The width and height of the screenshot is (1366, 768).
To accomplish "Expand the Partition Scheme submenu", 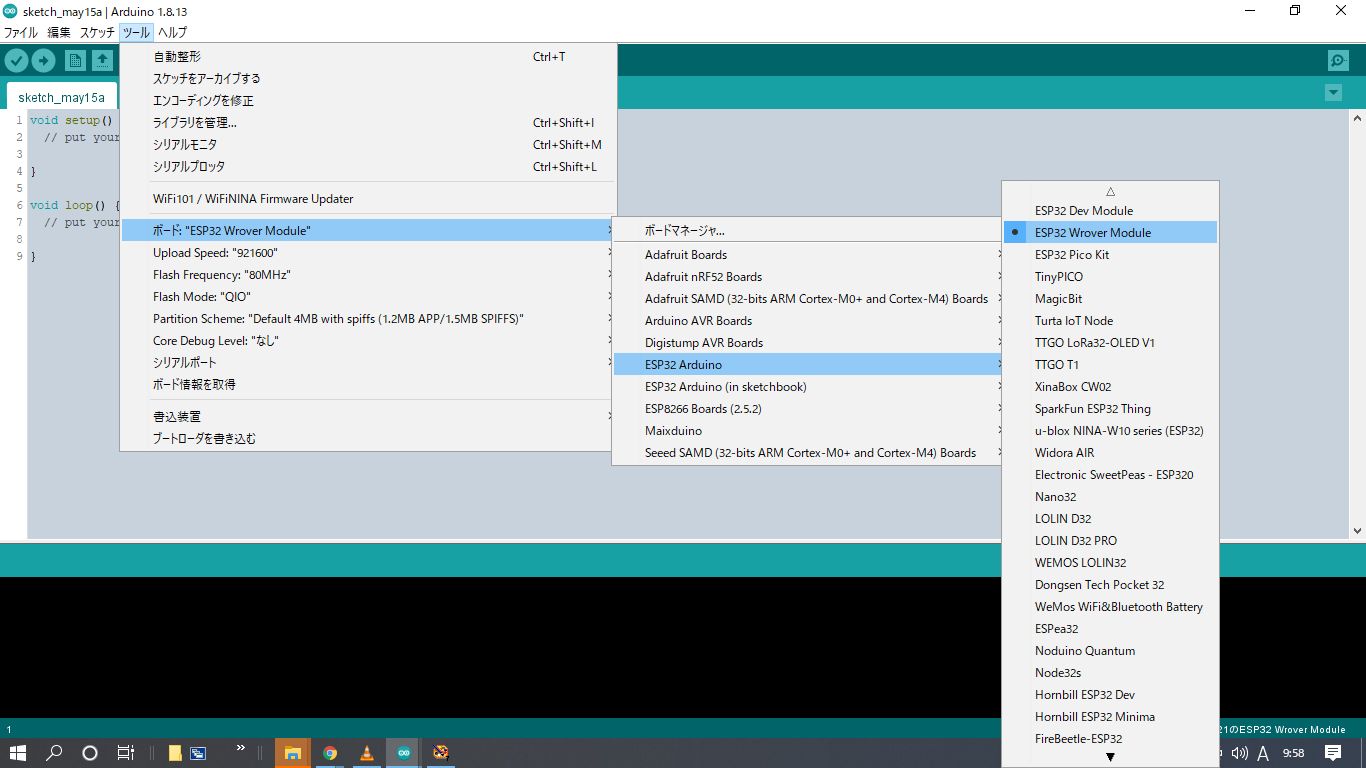I will coord(368,319).
